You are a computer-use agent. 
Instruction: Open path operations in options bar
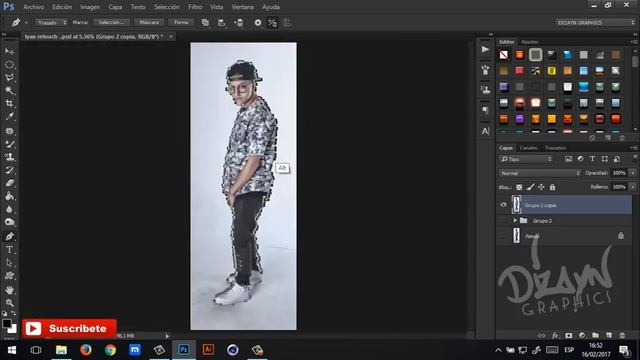[205, 23]
